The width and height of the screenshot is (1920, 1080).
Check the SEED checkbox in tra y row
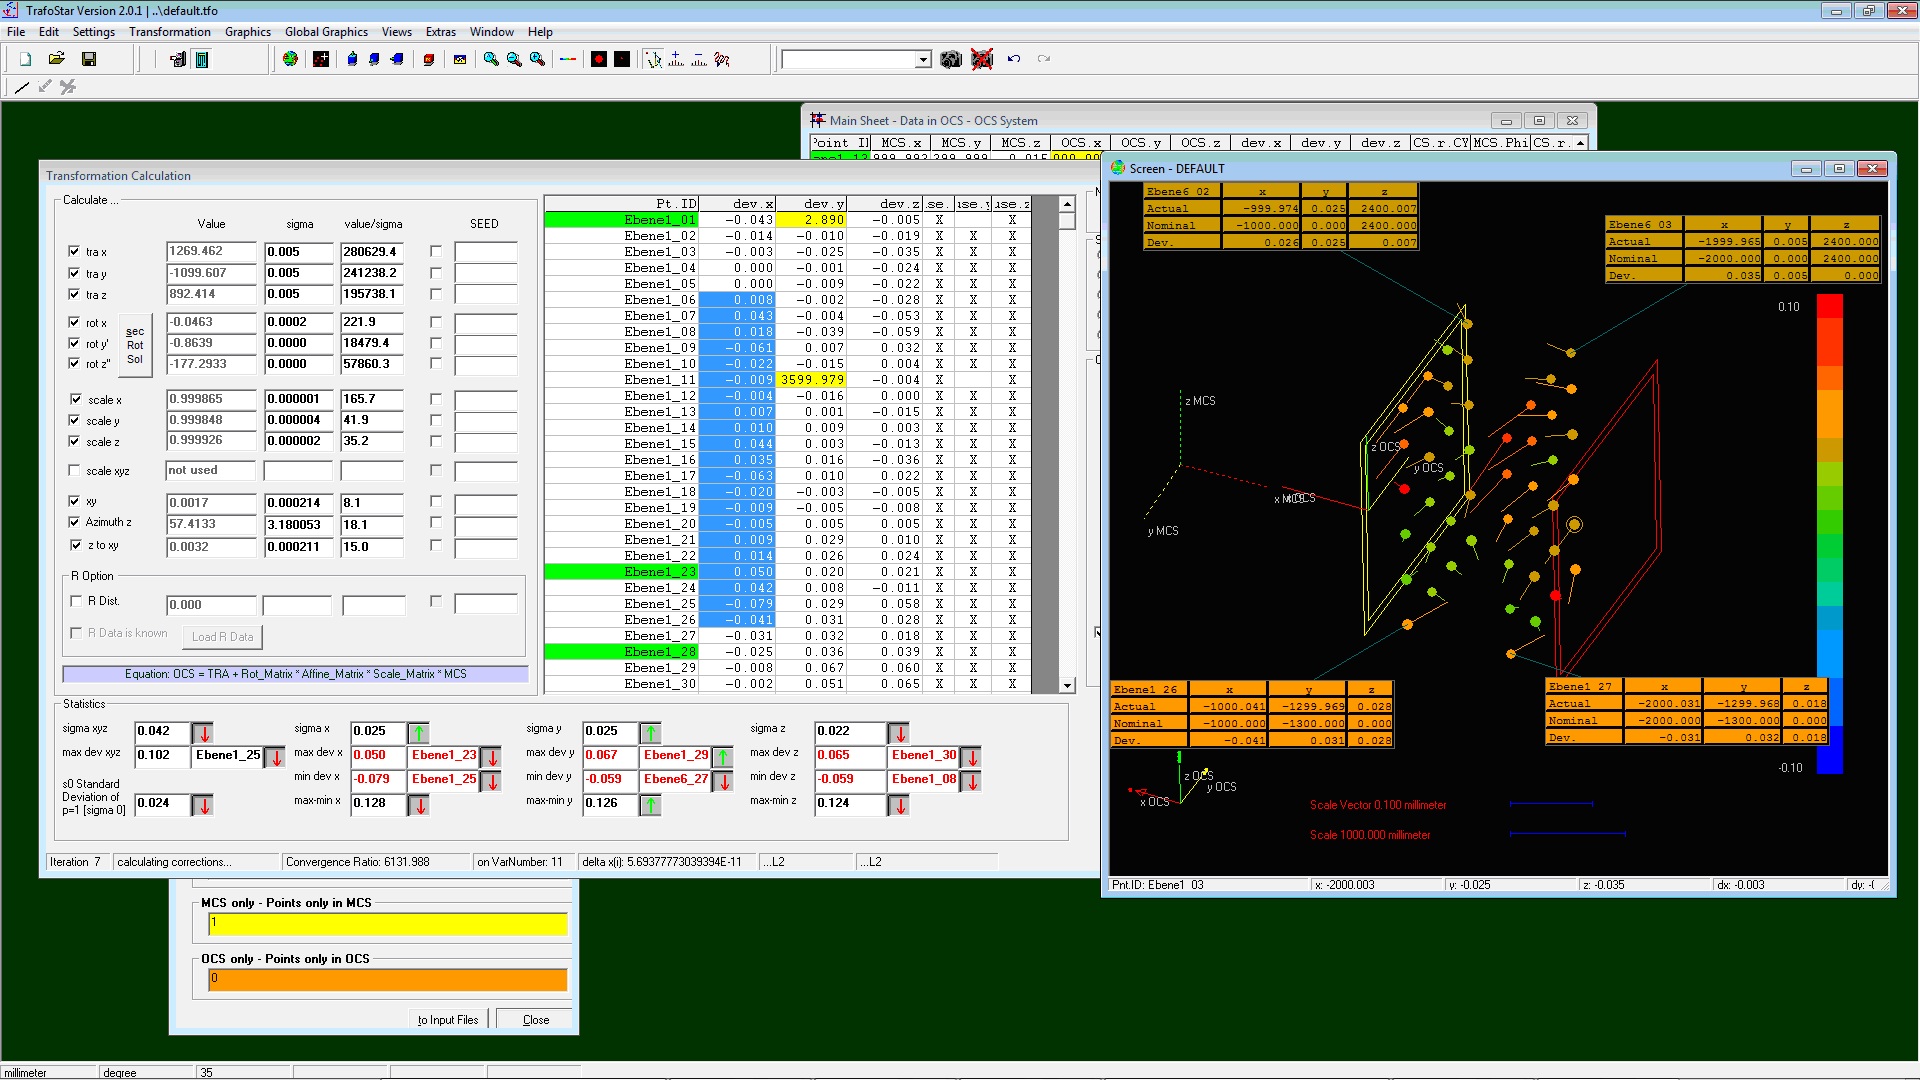(x=436, y=273)
